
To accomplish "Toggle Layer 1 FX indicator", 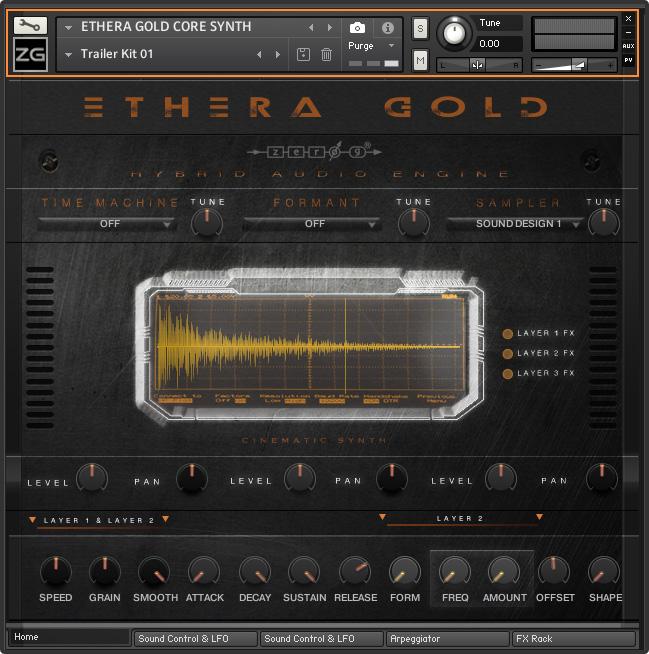I will pyautogui.click(x=507, y=334).
